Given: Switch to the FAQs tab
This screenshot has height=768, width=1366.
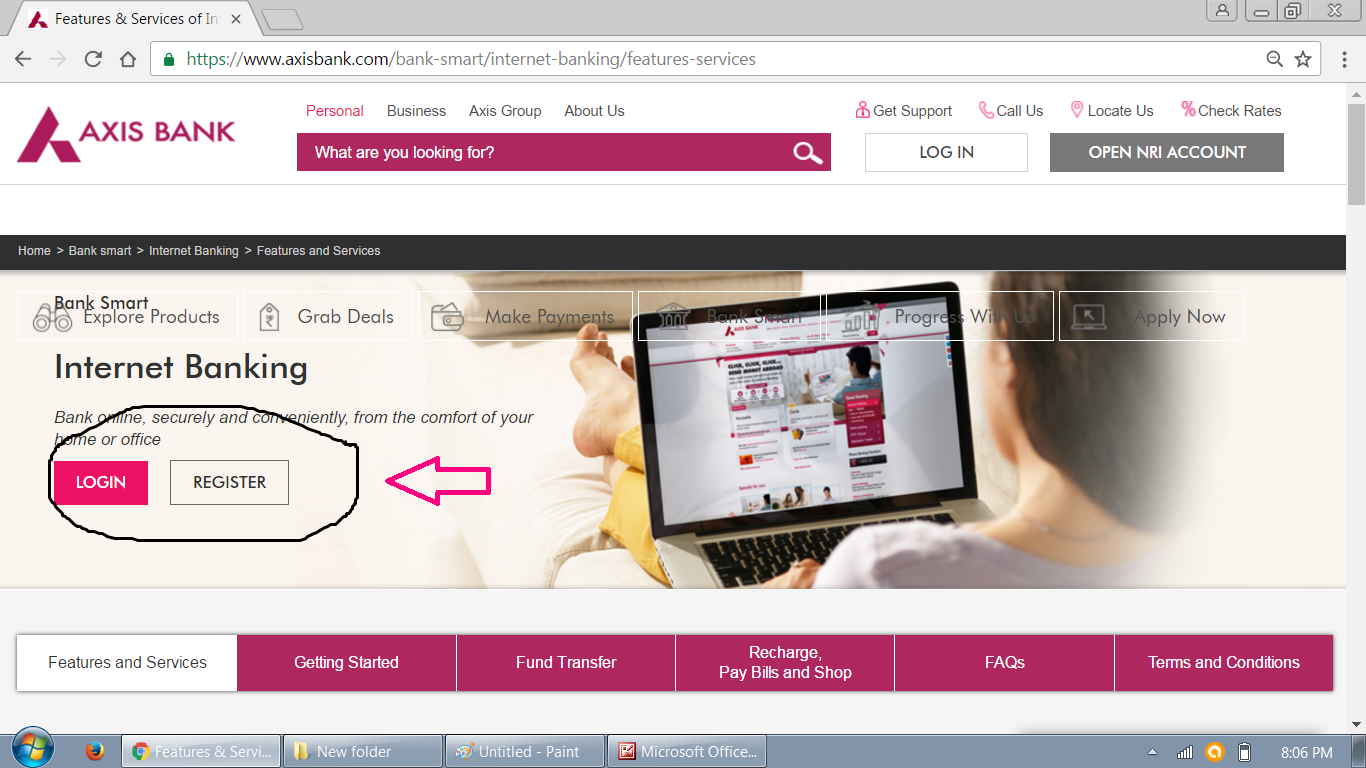Looking at the screenshot, I should [1003, 662].
